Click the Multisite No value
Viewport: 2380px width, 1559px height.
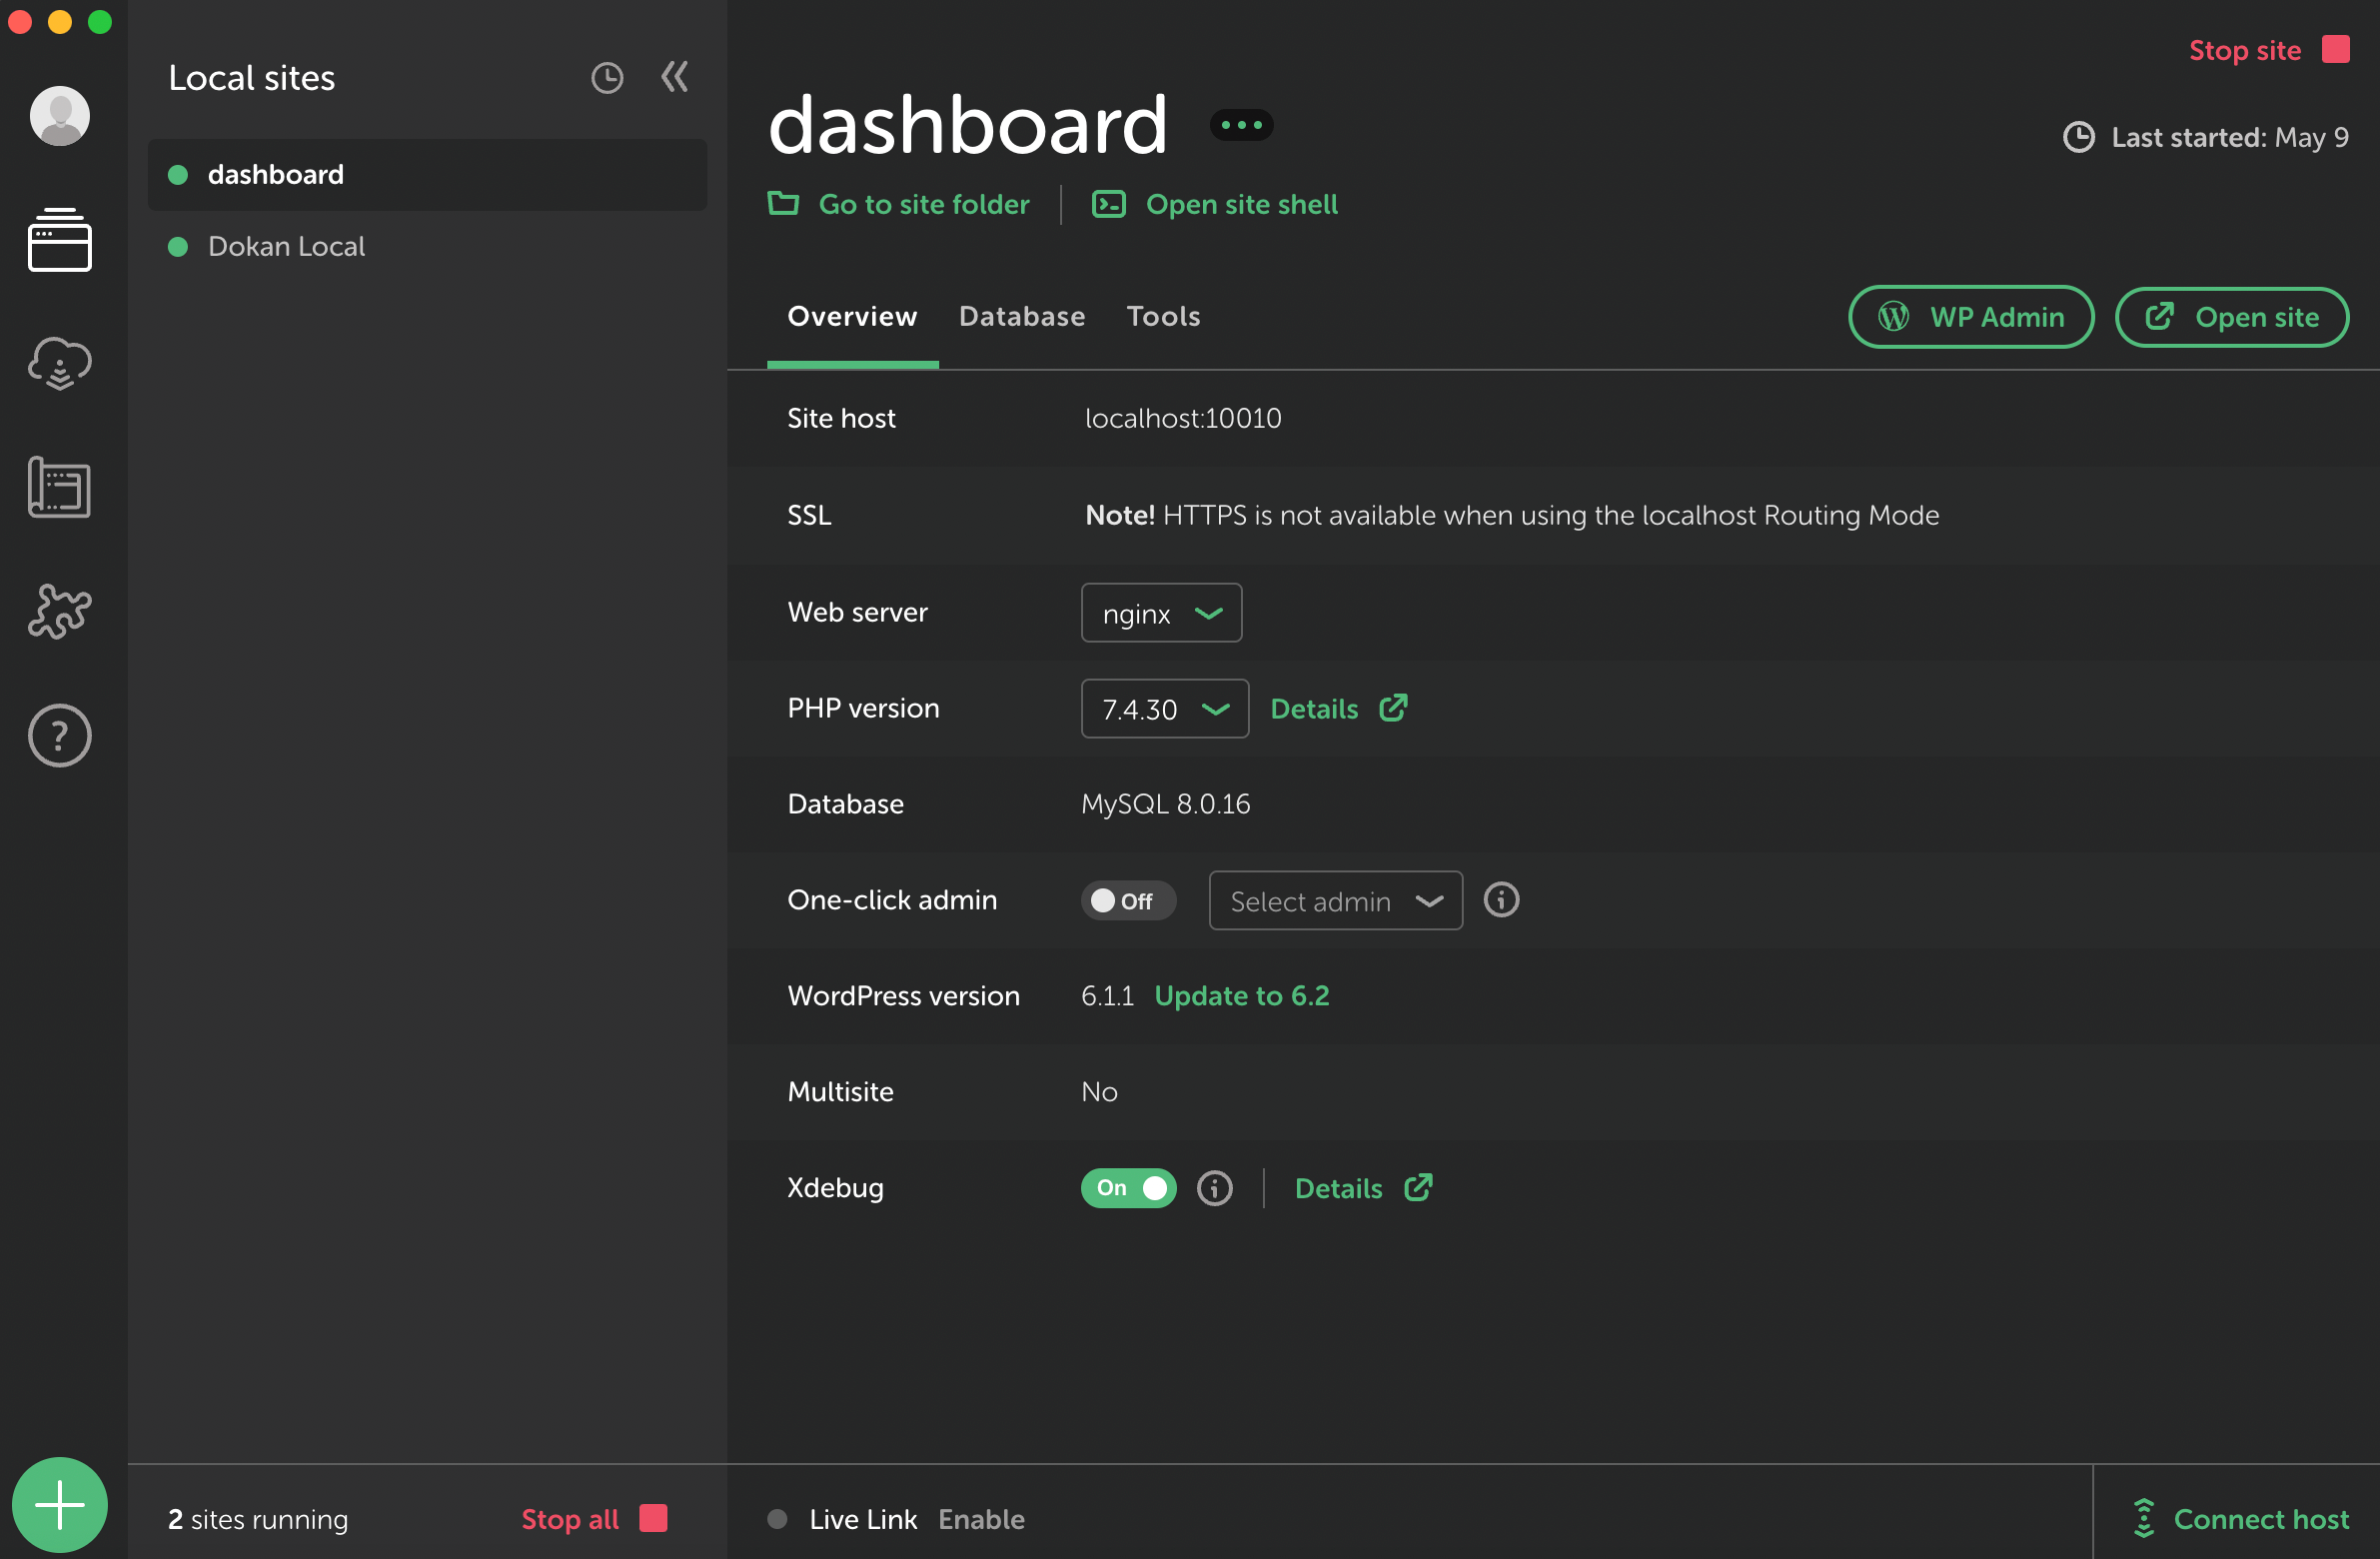click(1099, 1092)
